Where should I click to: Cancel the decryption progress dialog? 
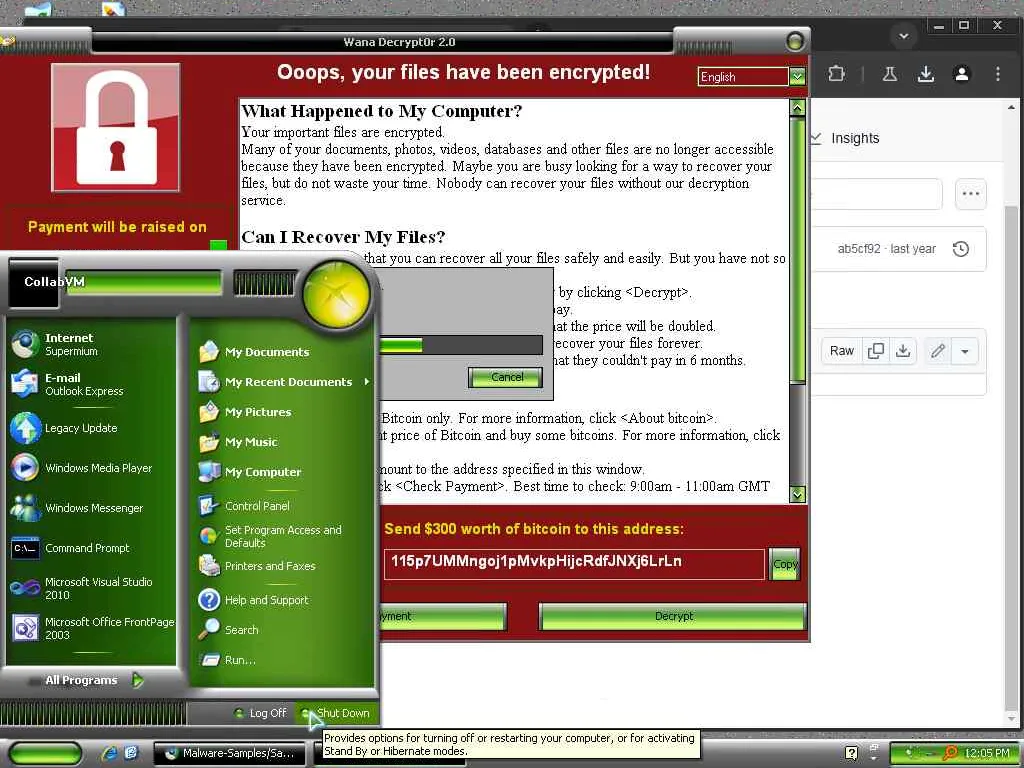506,377
